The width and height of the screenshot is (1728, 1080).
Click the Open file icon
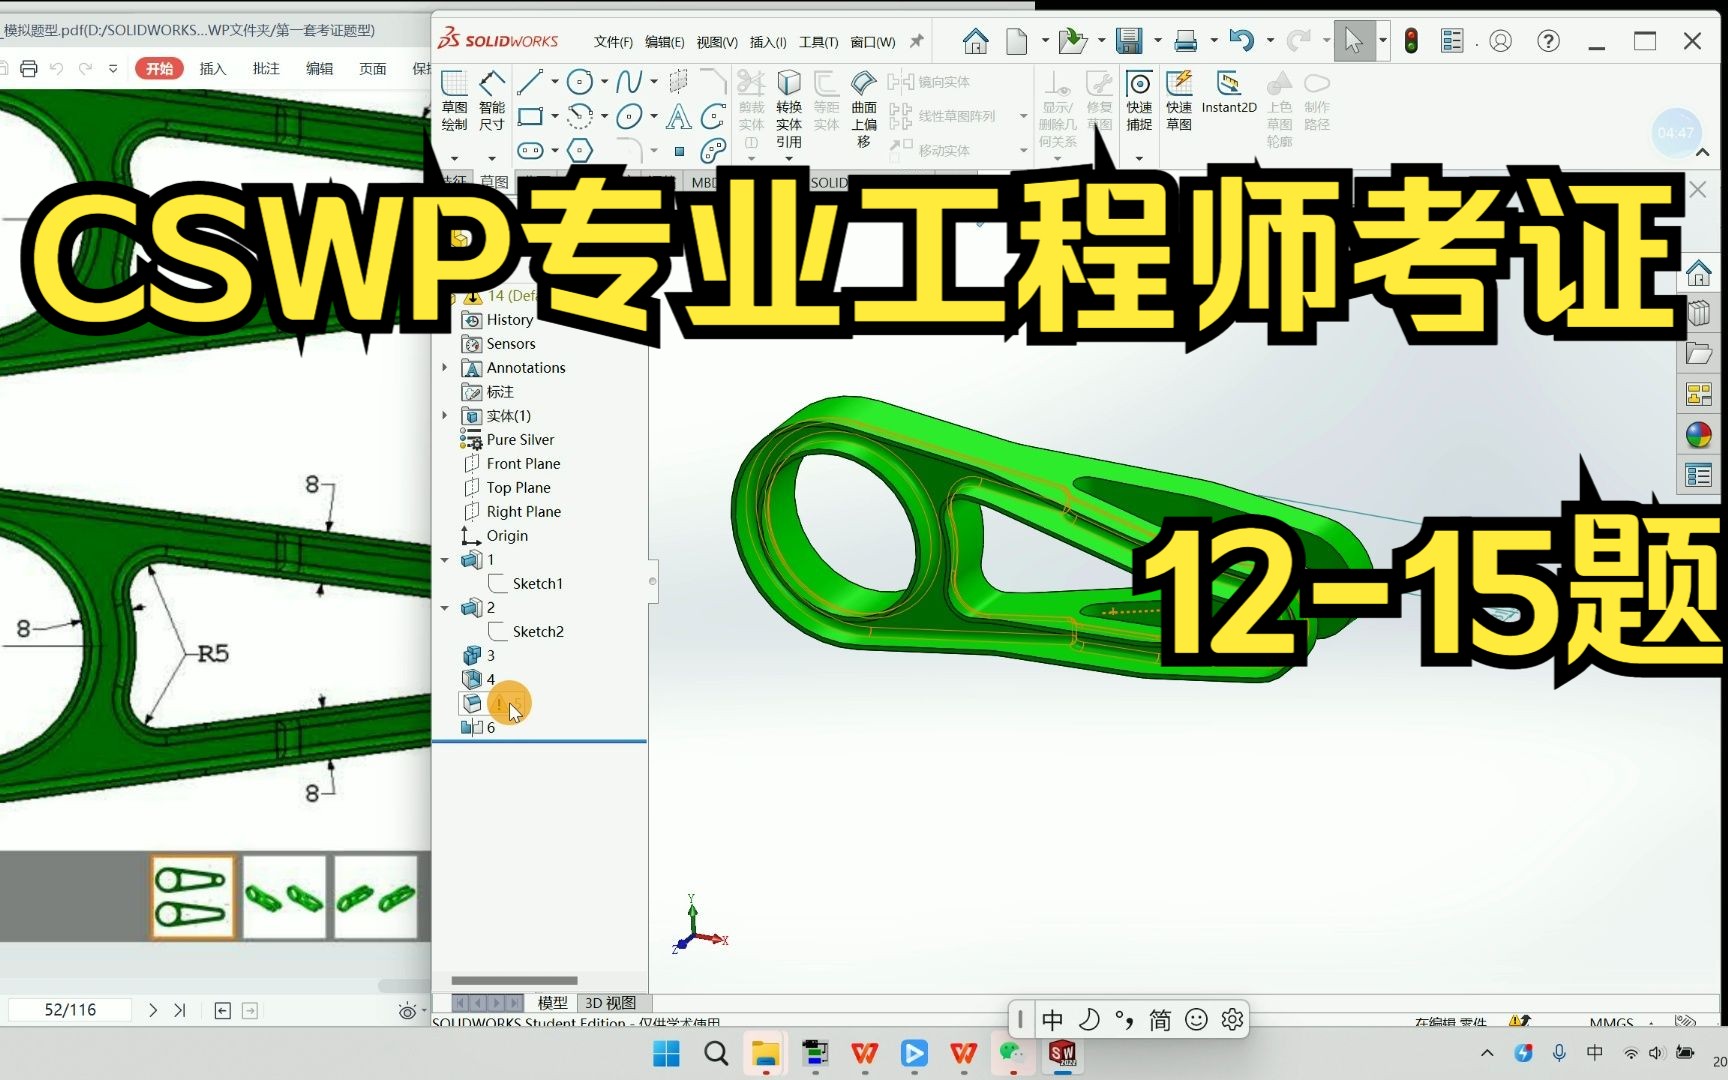[1072, 41]
